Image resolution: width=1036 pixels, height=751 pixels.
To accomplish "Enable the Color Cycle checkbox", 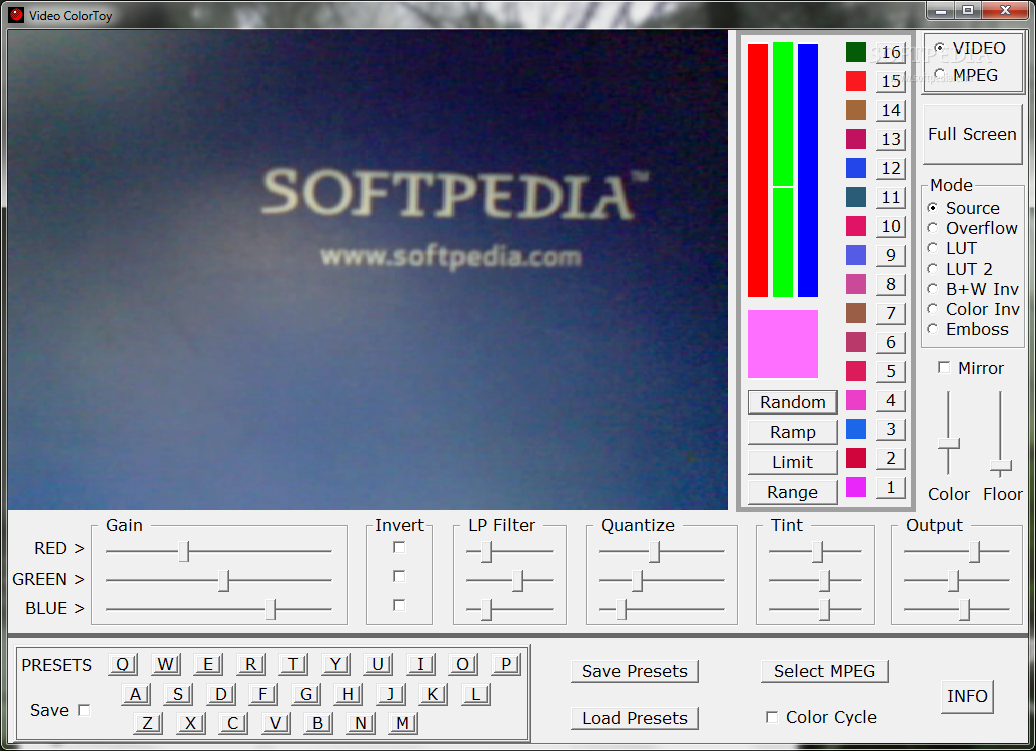I will coord(771,717).
